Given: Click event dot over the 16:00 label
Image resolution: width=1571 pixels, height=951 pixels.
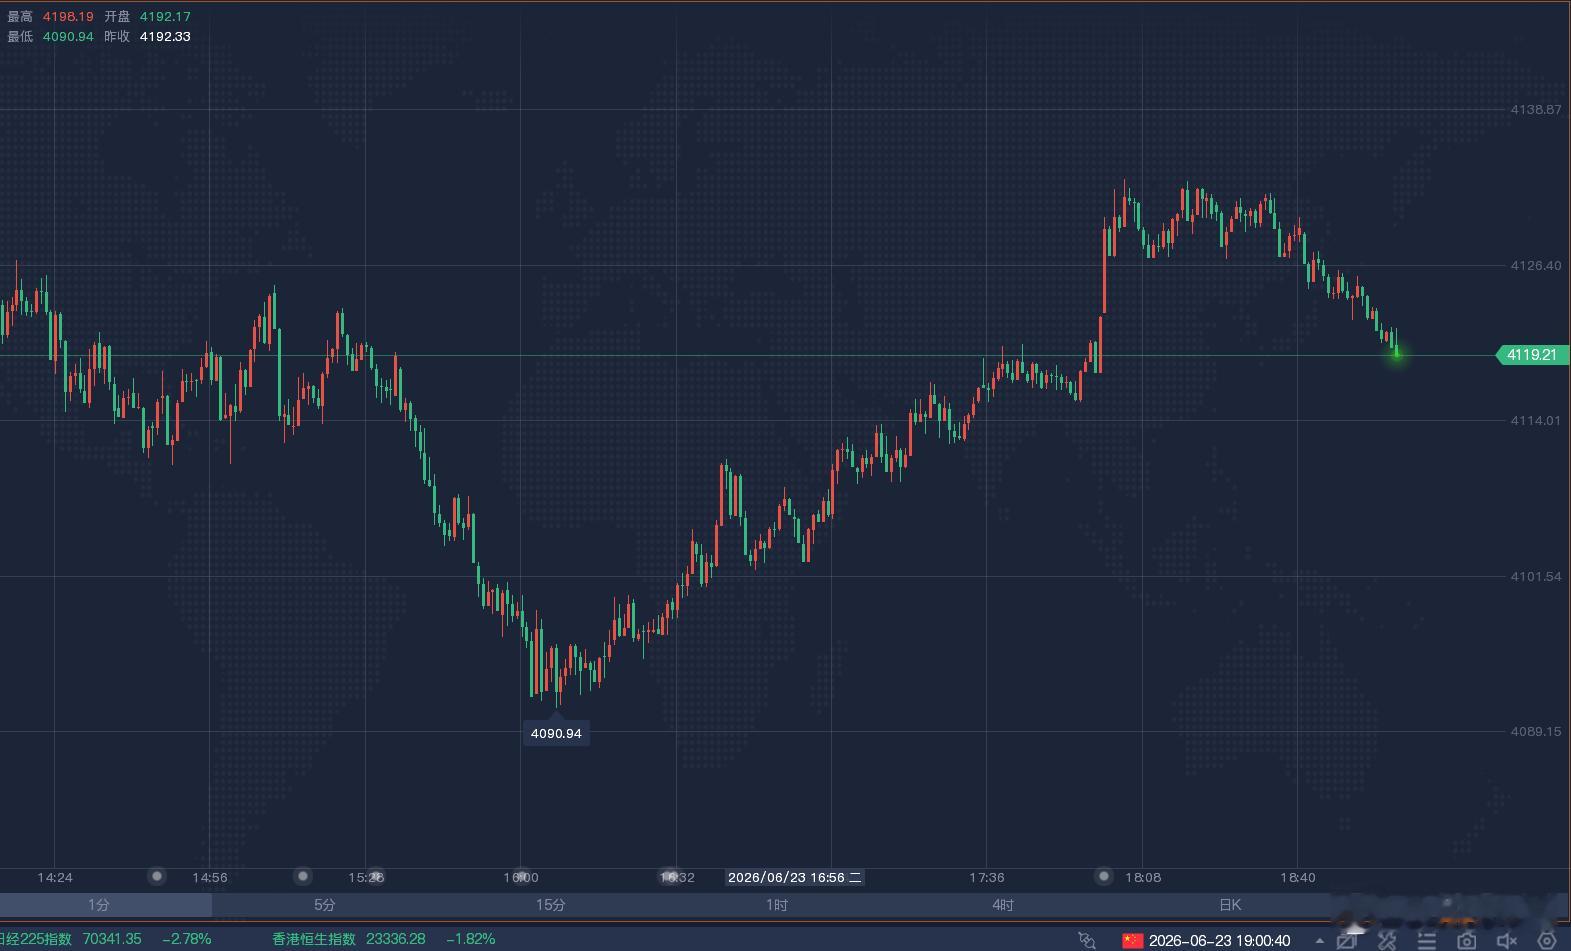Looking at the screenshot, I should [x=521, y=876].
